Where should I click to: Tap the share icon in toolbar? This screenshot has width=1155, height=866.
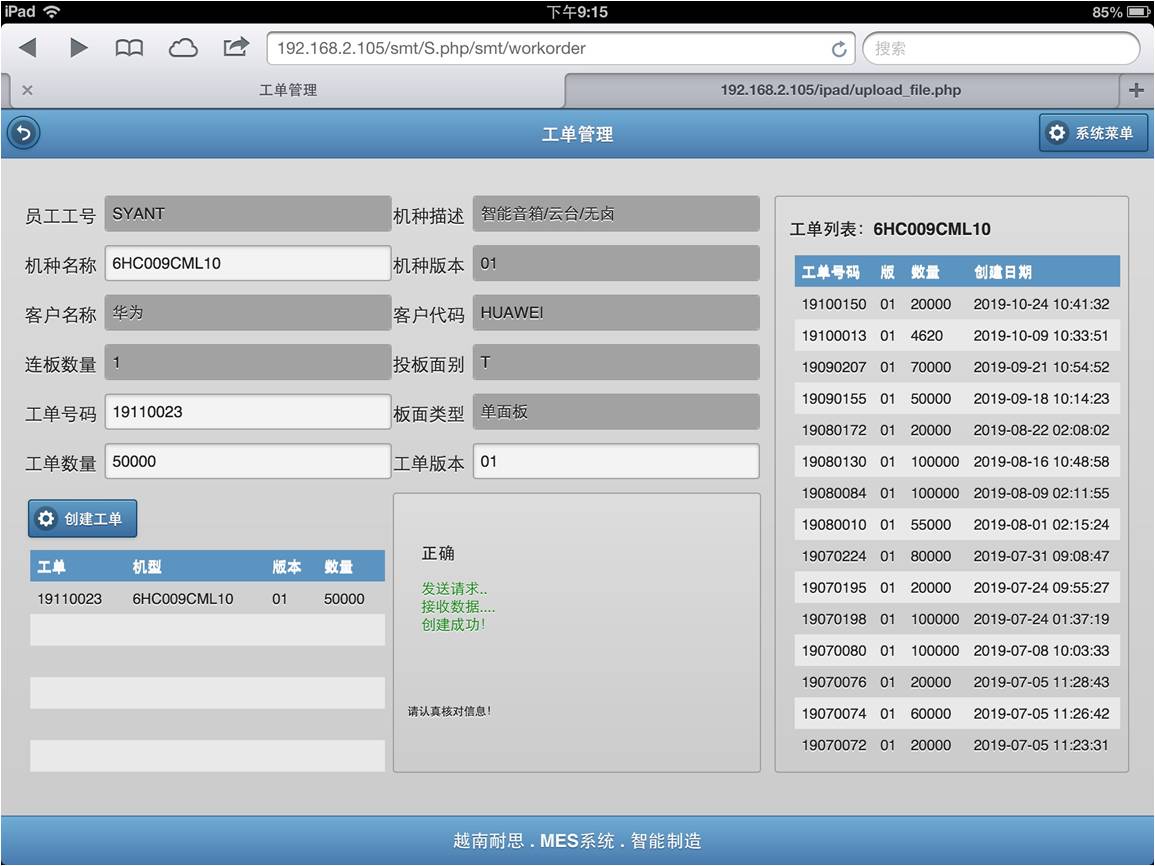tap(236, 47)
